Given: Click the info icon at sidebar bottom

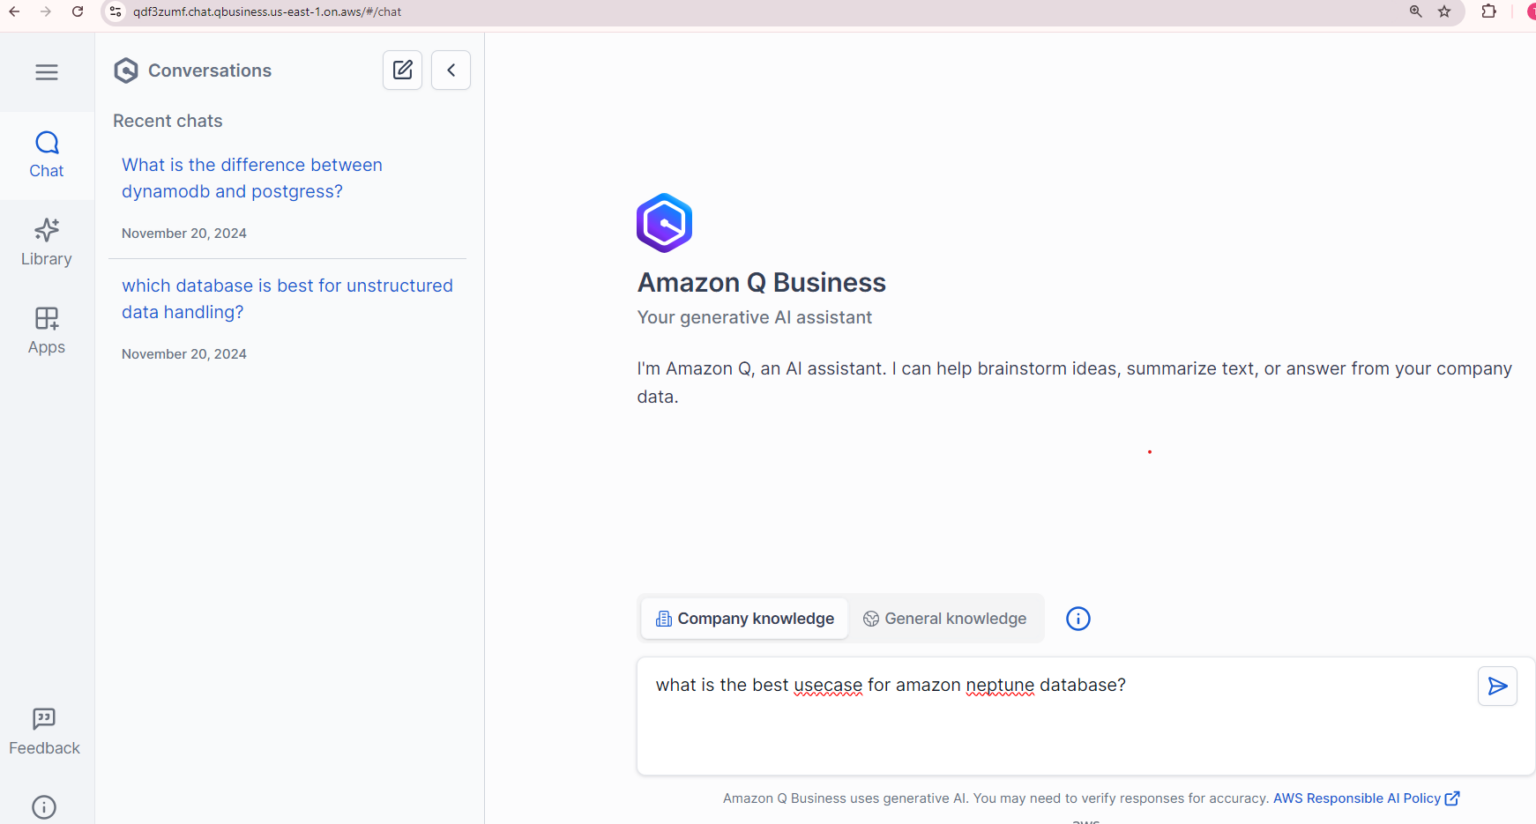Looking at the screenshot, I should [43, 807].
